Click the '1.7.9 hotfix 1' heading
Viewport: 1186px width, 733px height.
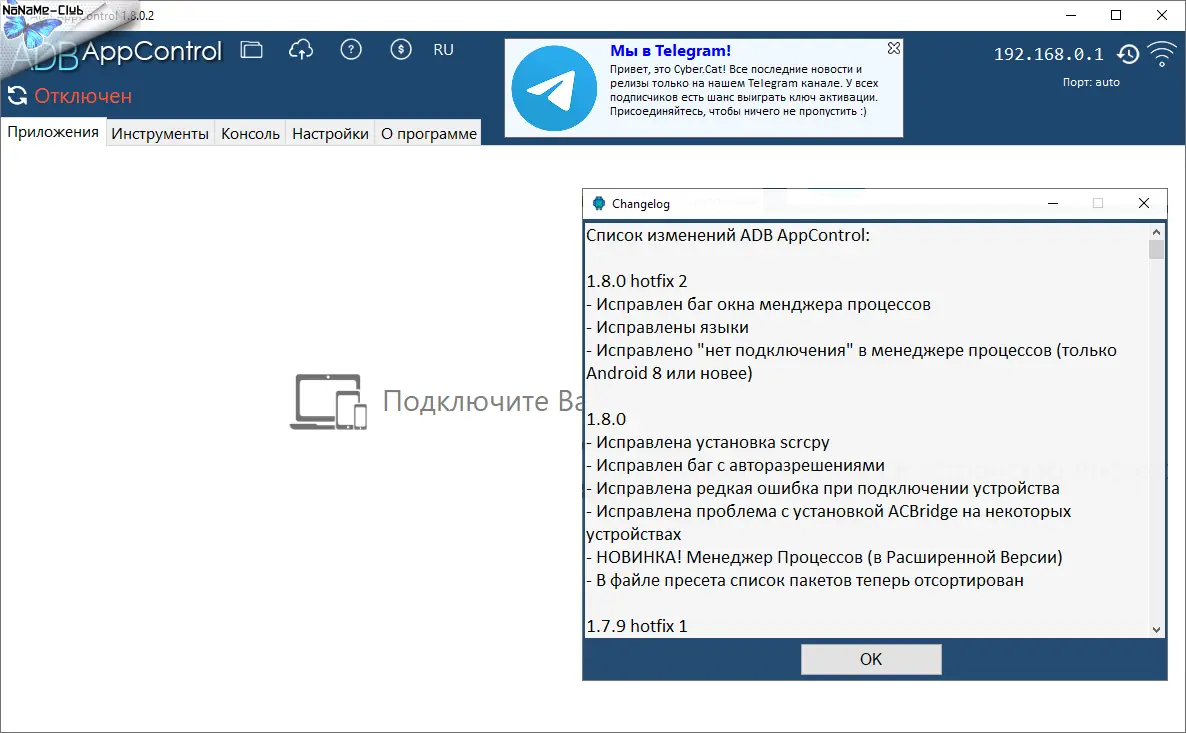click(x=637, y=626)
